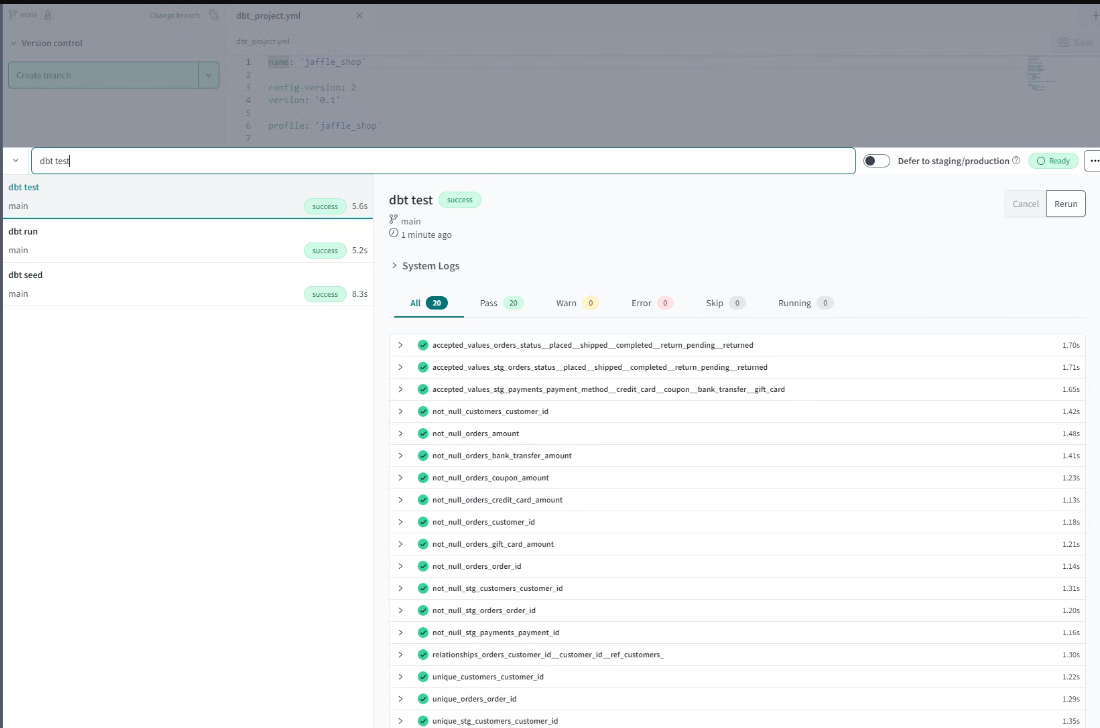Viewport: 1100px width, 728px height.
Task: Switch to the Skip tab
Action: (725, 303)
